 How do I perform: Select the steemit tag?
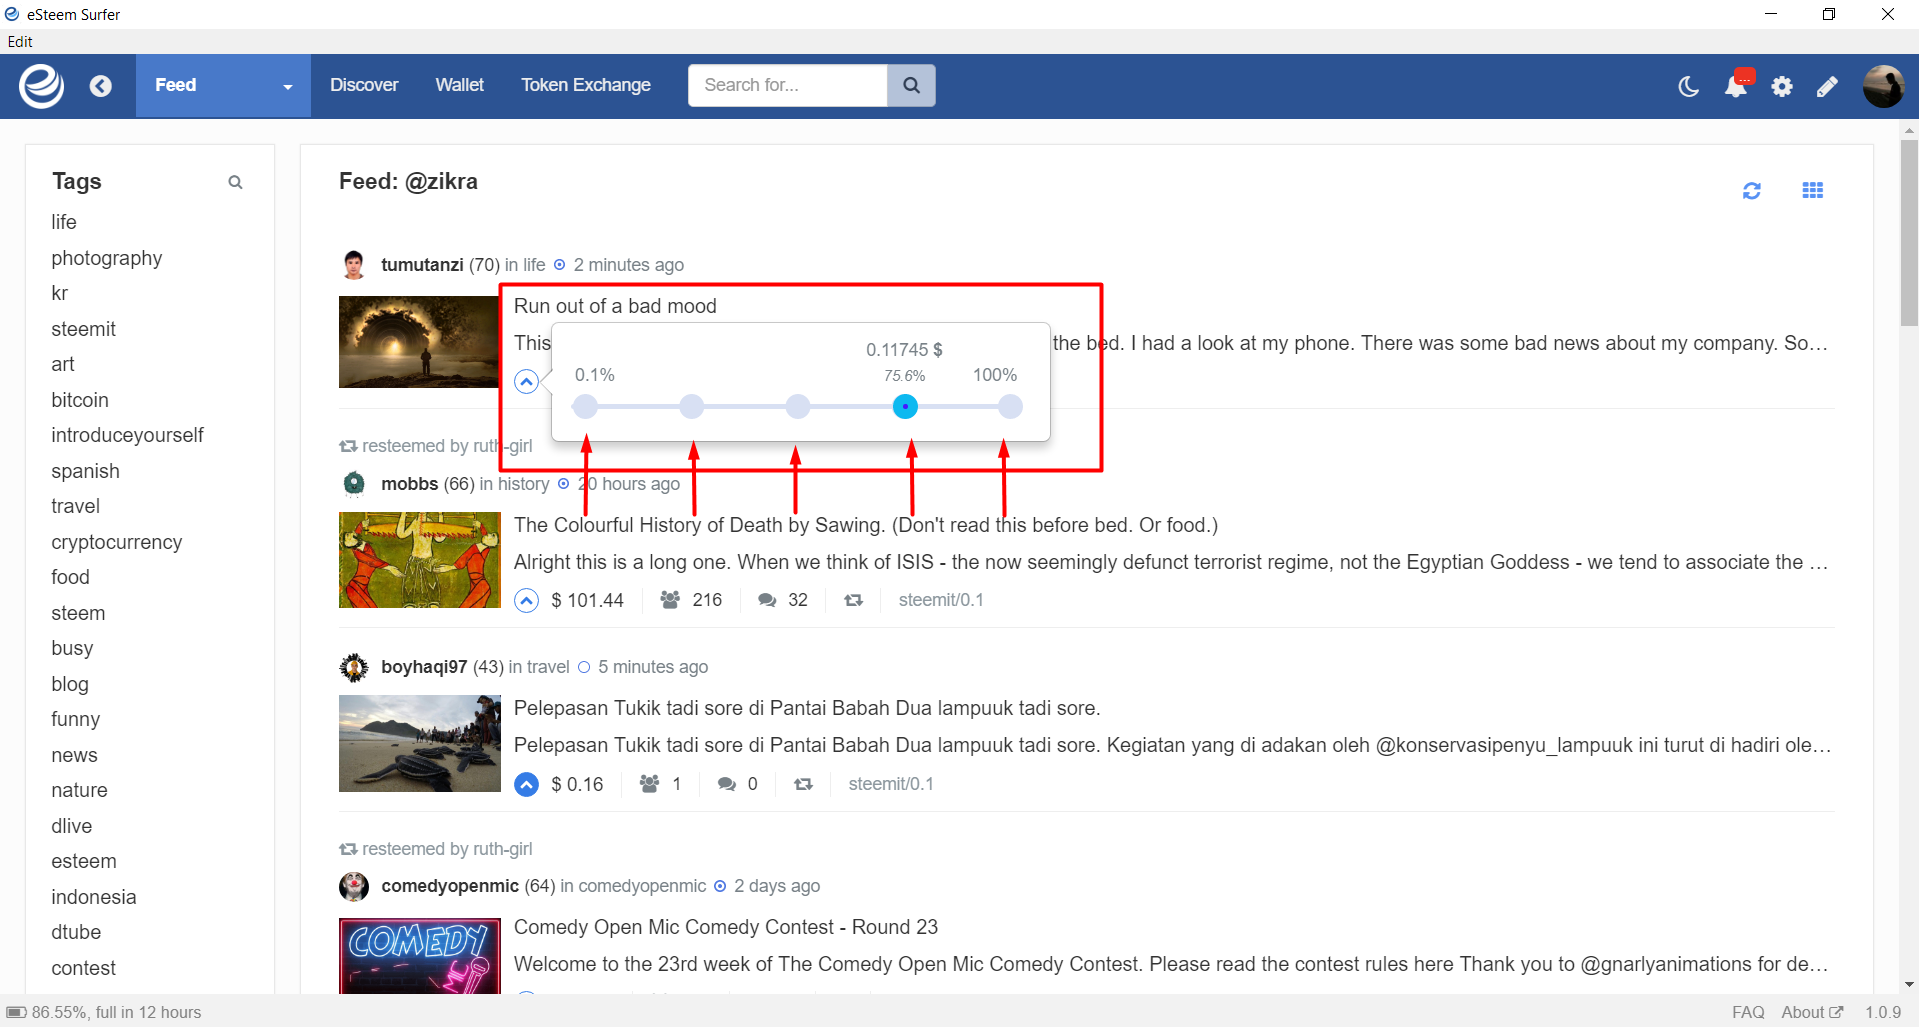(x=84, y=329)
